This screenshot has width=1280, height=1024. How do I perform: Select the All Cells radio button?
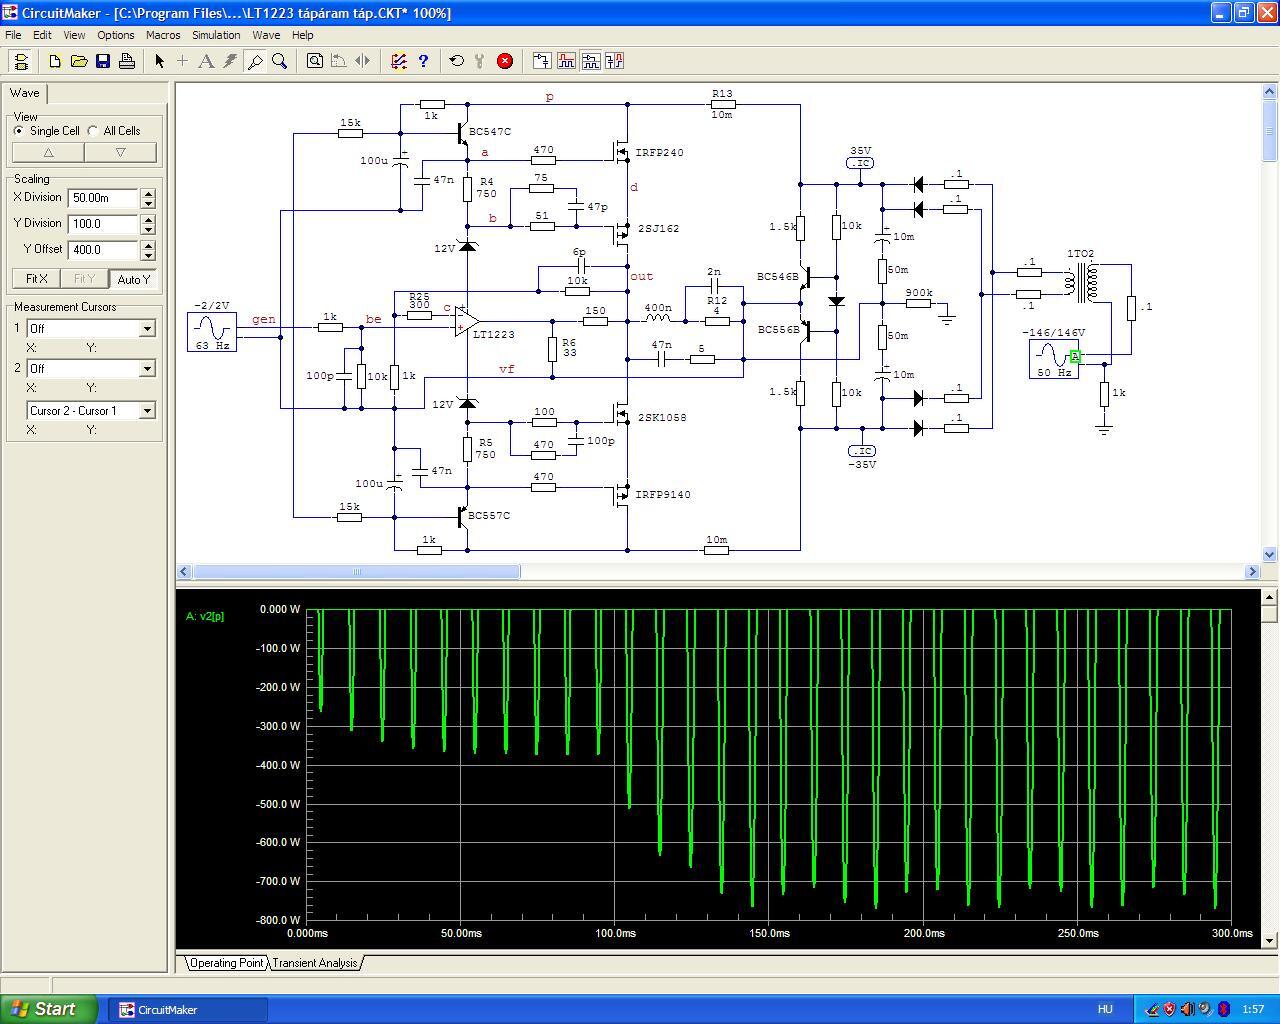93,131
